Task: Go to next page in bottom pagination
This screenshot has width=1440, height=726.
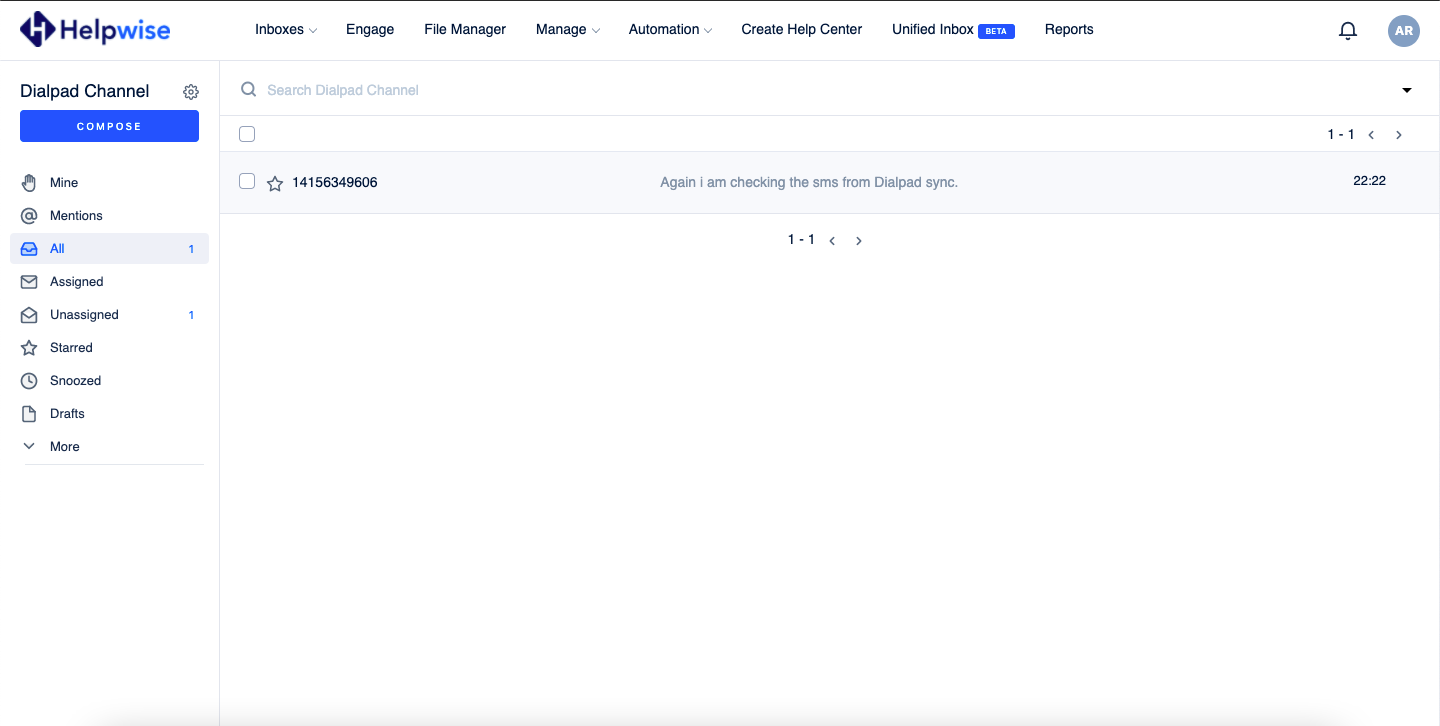Action: coord(859,241)
